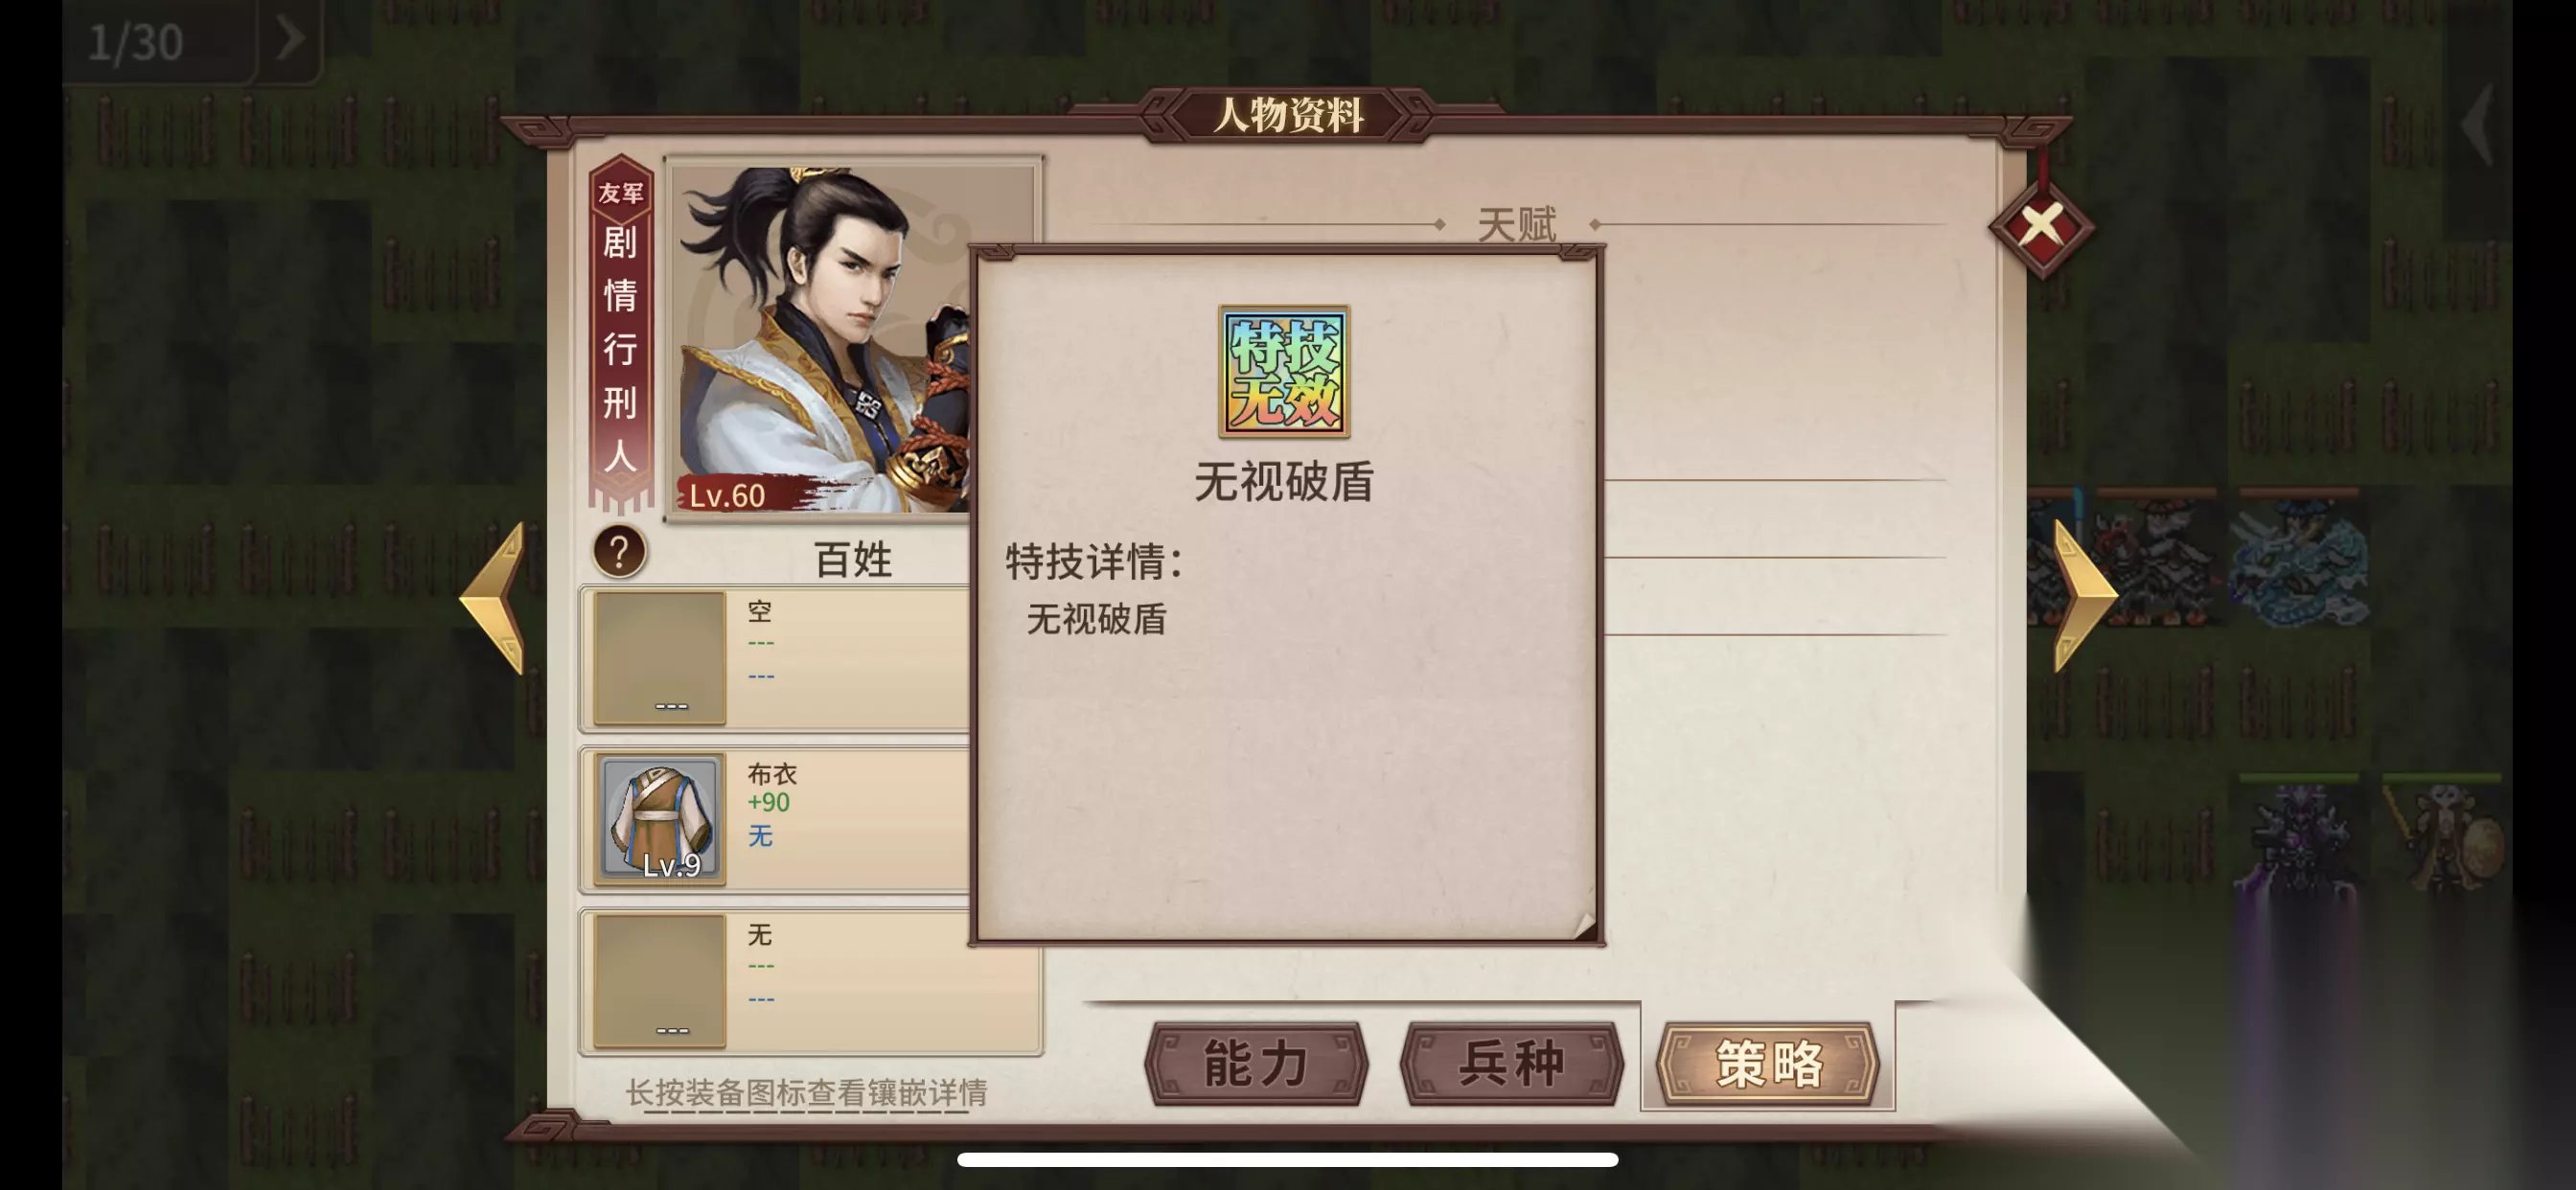Close the 人物资料 panel with red X
The image size is (2576, 1190).
click(x=2041, y=226)
